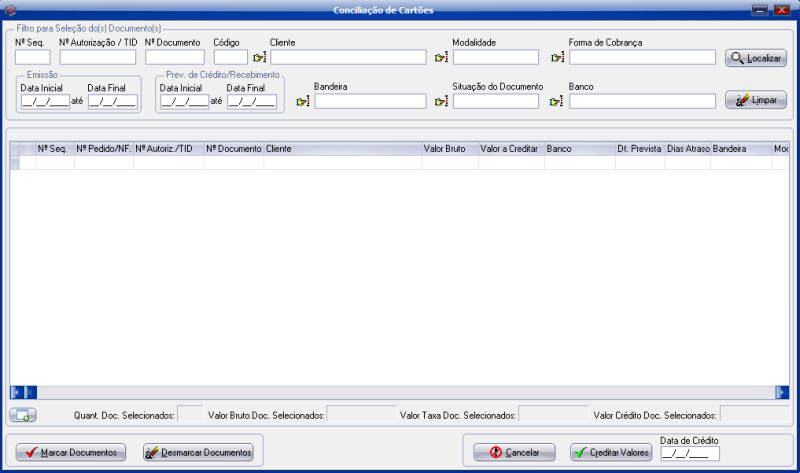Click the Banco lookup icon

coord(558,101)
